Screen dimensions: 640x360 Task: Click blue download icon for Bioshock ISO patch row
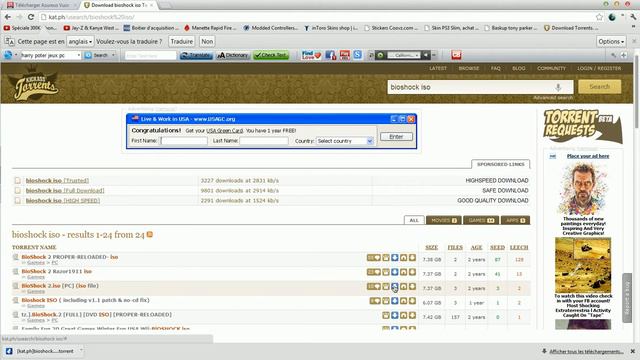(394, 301)
